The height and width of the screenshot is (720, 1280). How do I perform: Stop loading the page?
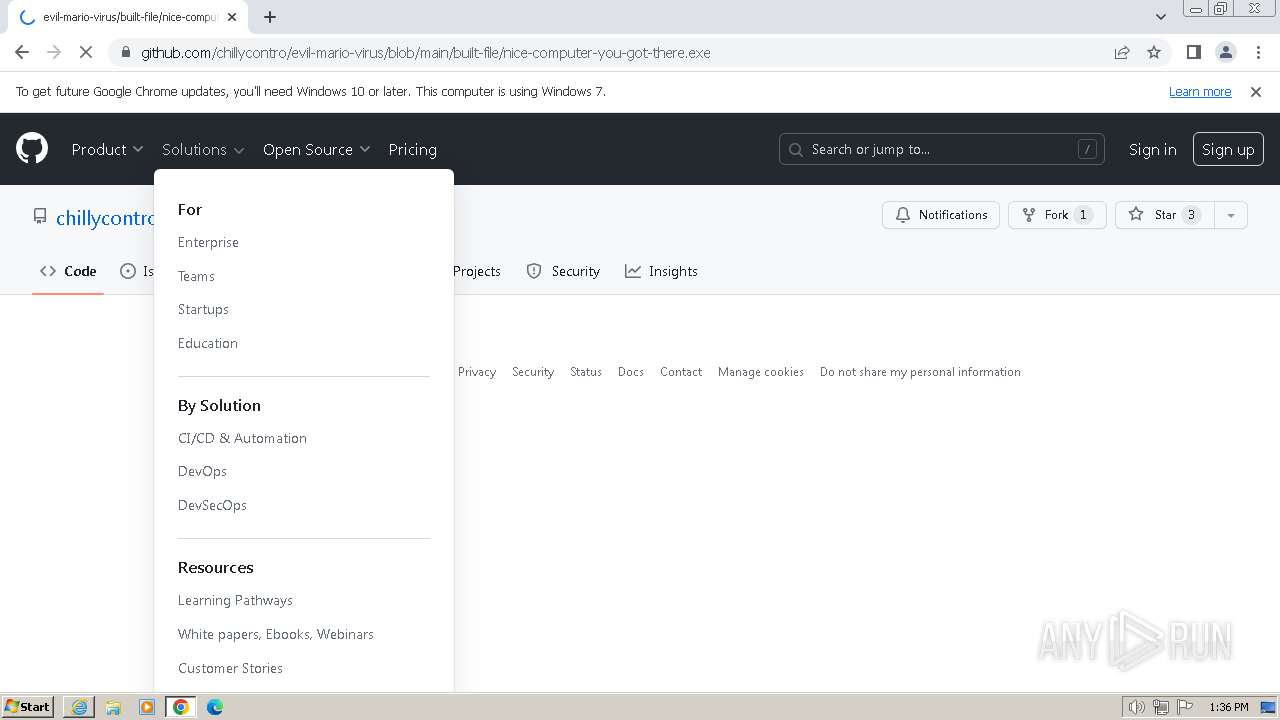[86, 52]
